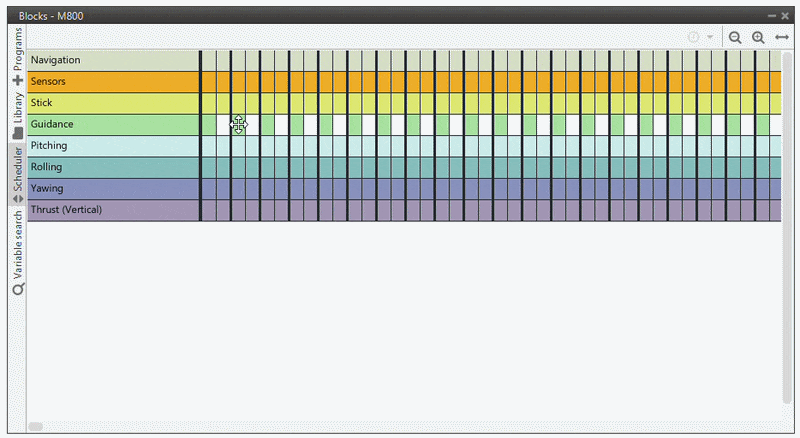Open the dropdown arrow beside the clock icon
Screen dimensions: 800x438
click(709, 37)
